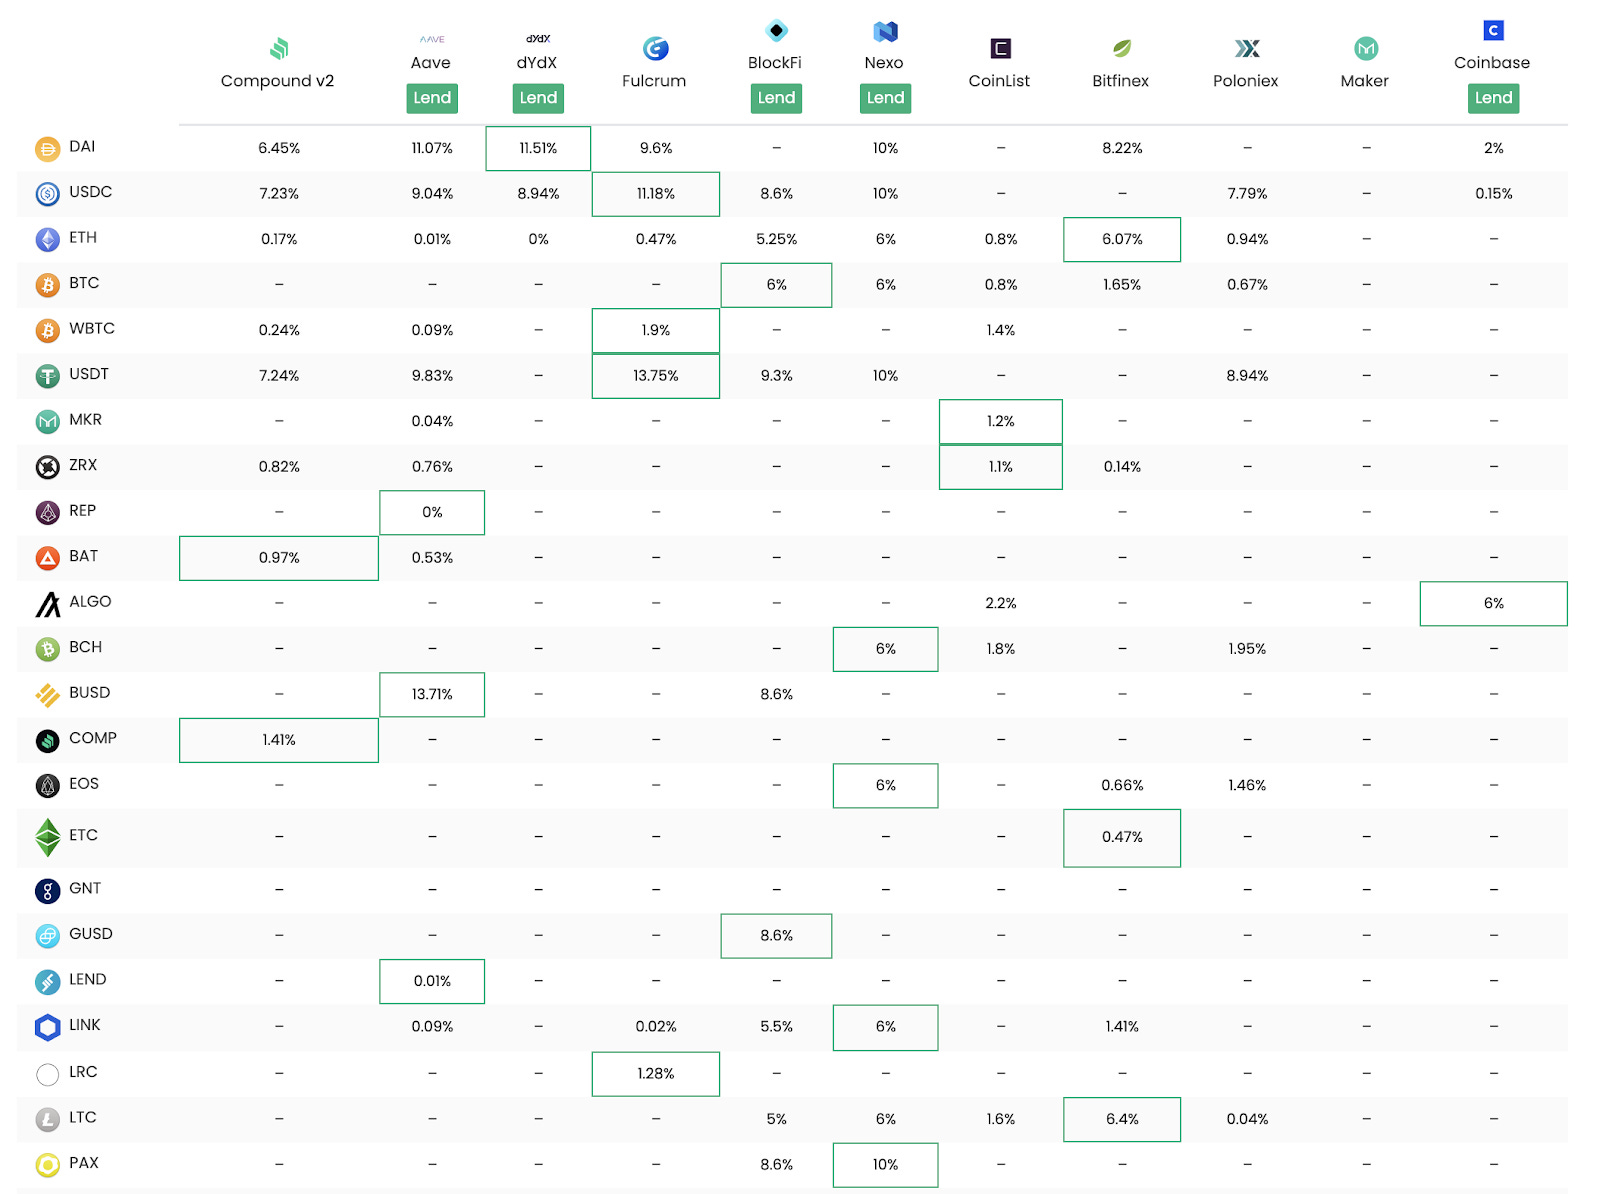Click the ETH coin icon
Image resolution: width=1600 pixels, height=1194 pixels.
(x=48, y=240)
